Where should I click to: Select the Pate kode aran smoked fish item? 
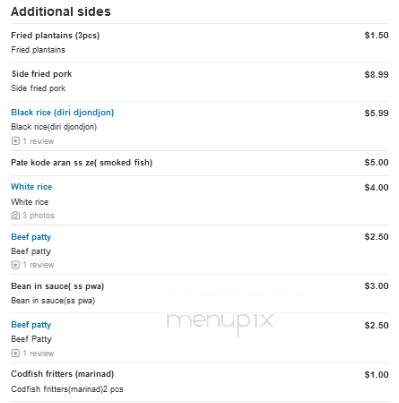[x=82, y=163]
